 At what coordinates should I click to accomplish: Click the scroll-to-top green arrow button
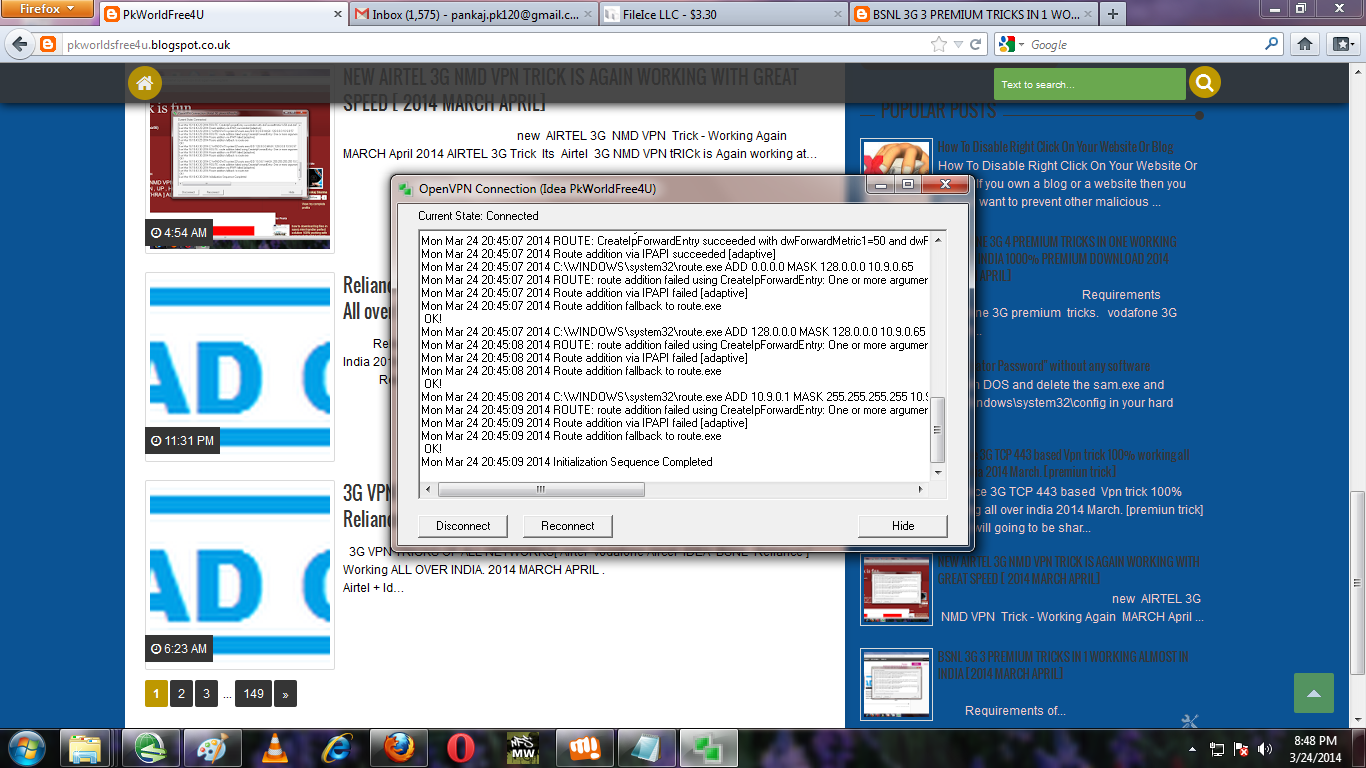click(1314, 693)
